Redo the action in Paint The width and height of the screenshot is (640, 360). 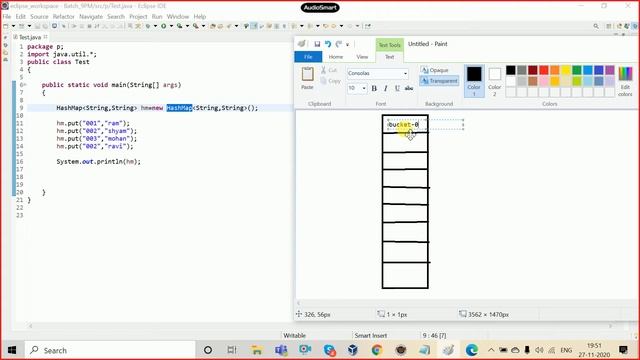coord(338,44)
